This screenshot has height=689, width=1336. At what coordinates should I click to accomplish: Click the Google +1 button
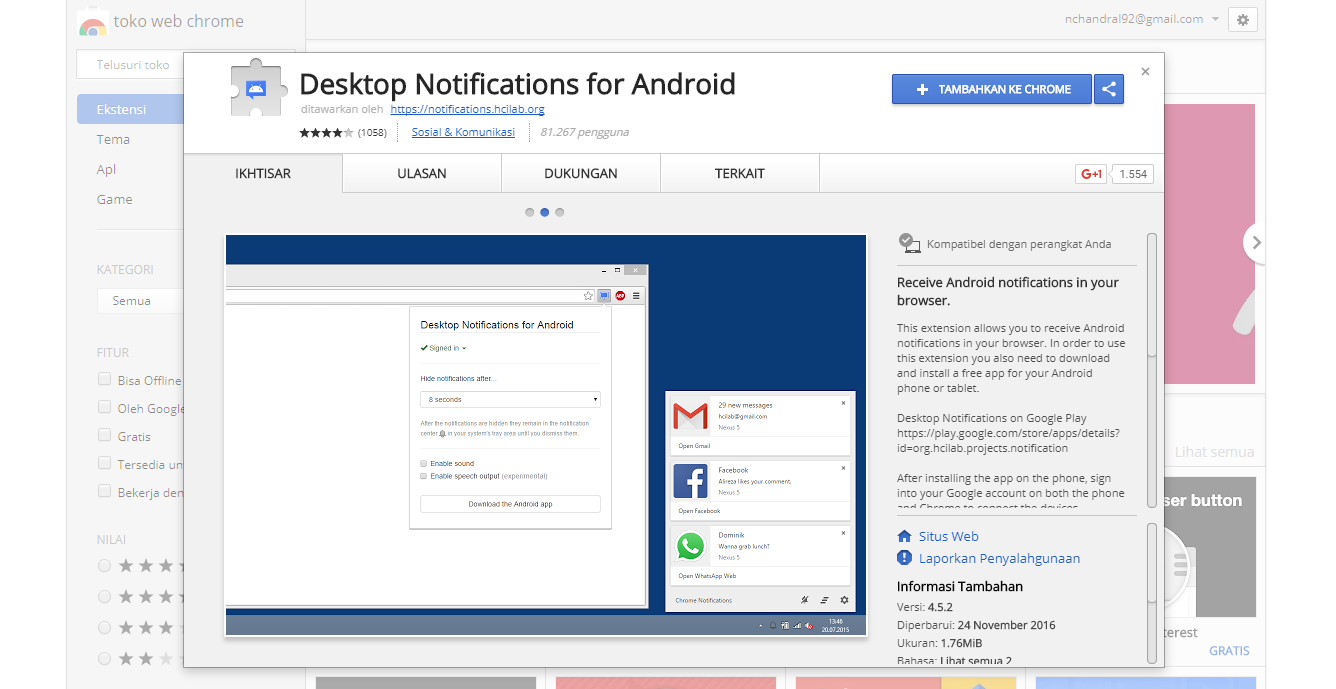[1090, 174]
